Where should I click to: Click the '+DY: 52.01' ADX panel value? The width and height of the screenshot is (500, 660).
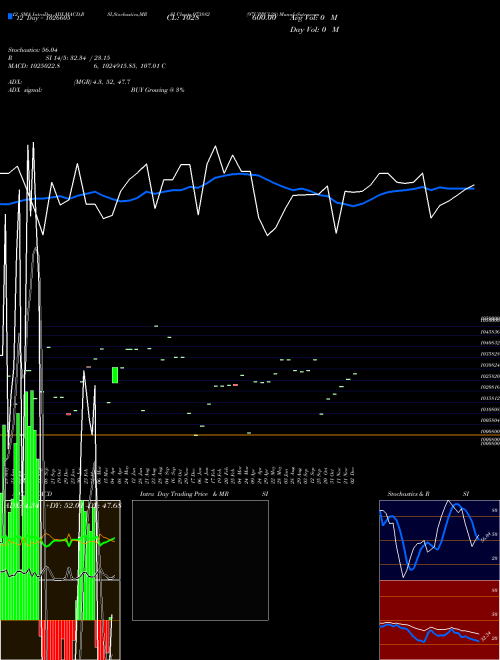coord(65,506)
